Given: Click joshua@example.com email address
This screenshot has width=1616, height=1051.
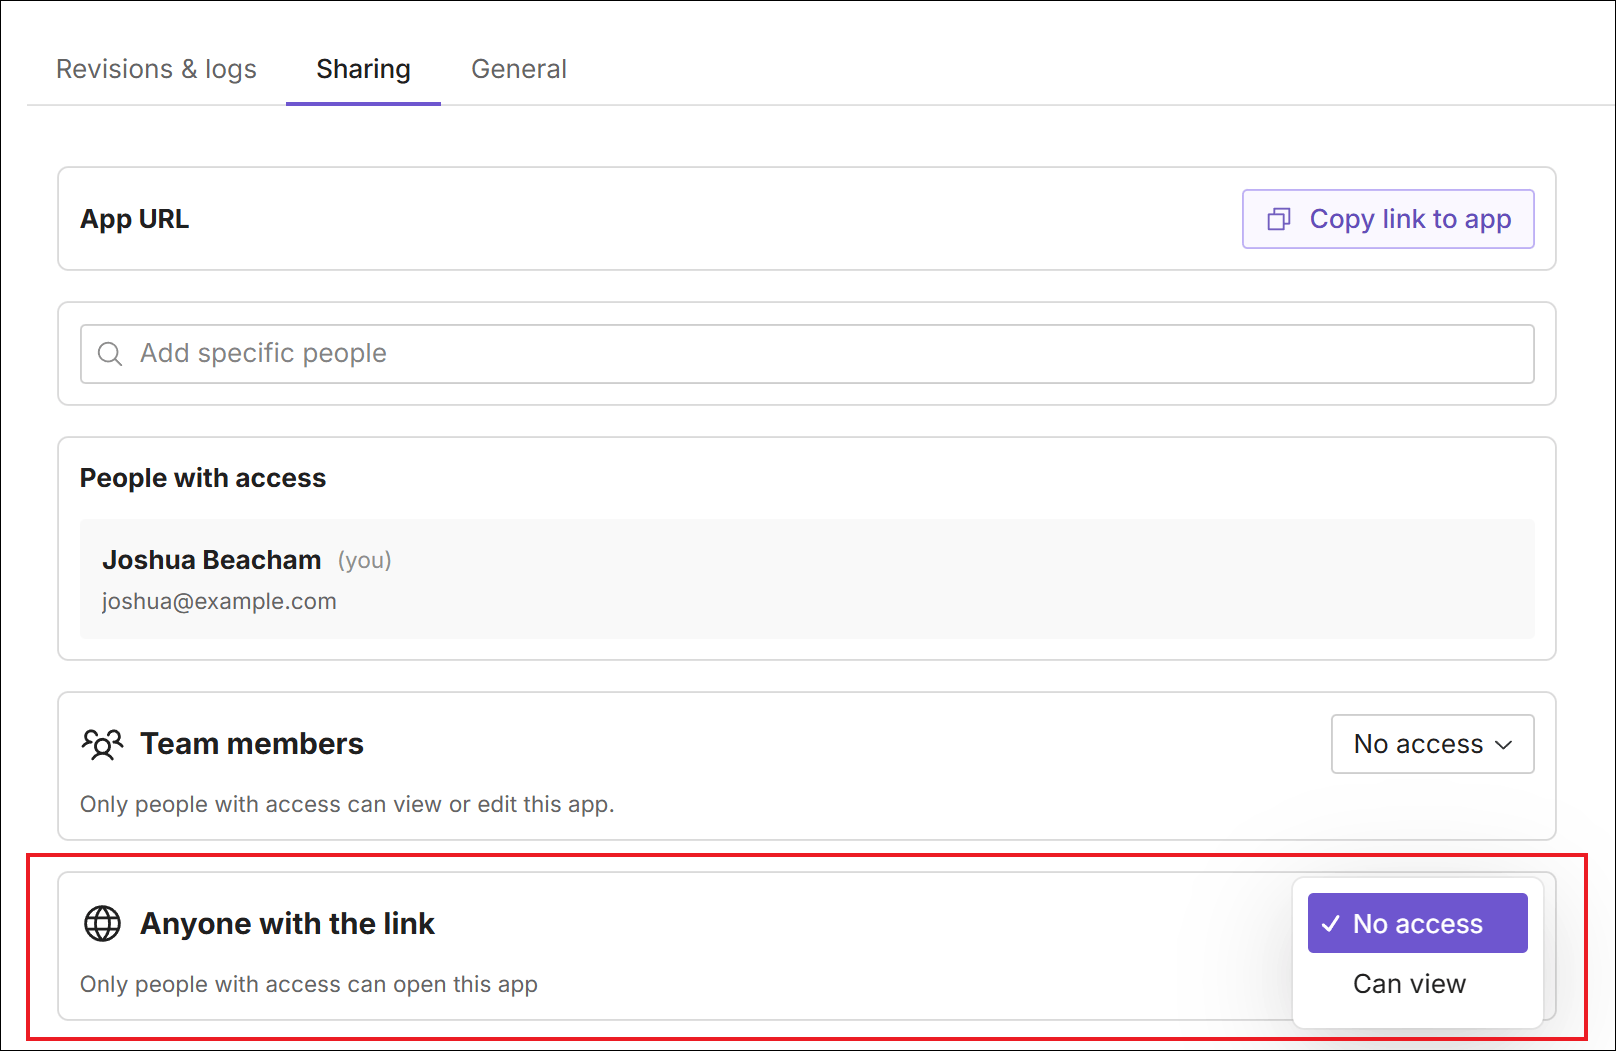Looking at the screenshot, I should 218,601.
